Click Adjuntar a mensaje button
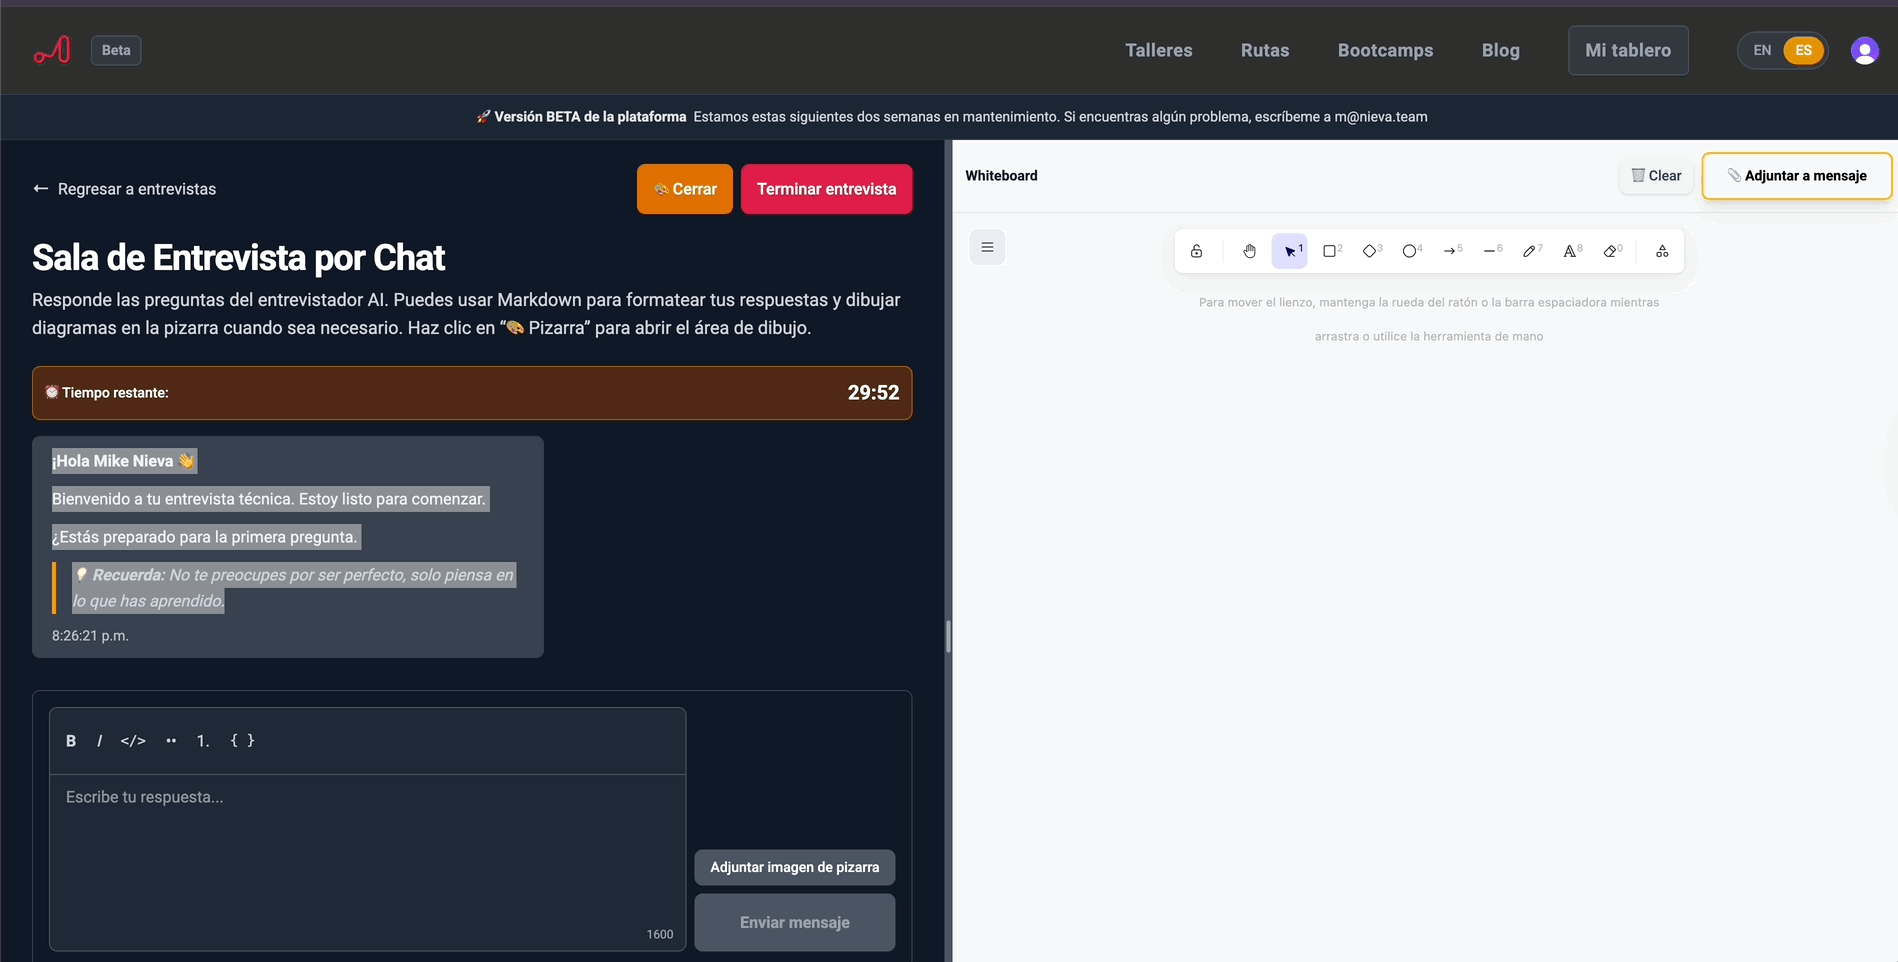Image resolution: width=1898 pixels, height=962 pixels. 1796,176
